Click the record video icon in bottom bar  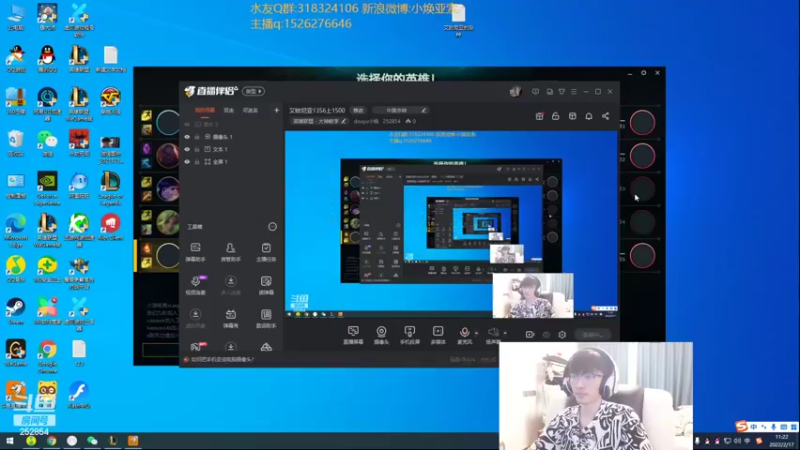tap(530, 335)
